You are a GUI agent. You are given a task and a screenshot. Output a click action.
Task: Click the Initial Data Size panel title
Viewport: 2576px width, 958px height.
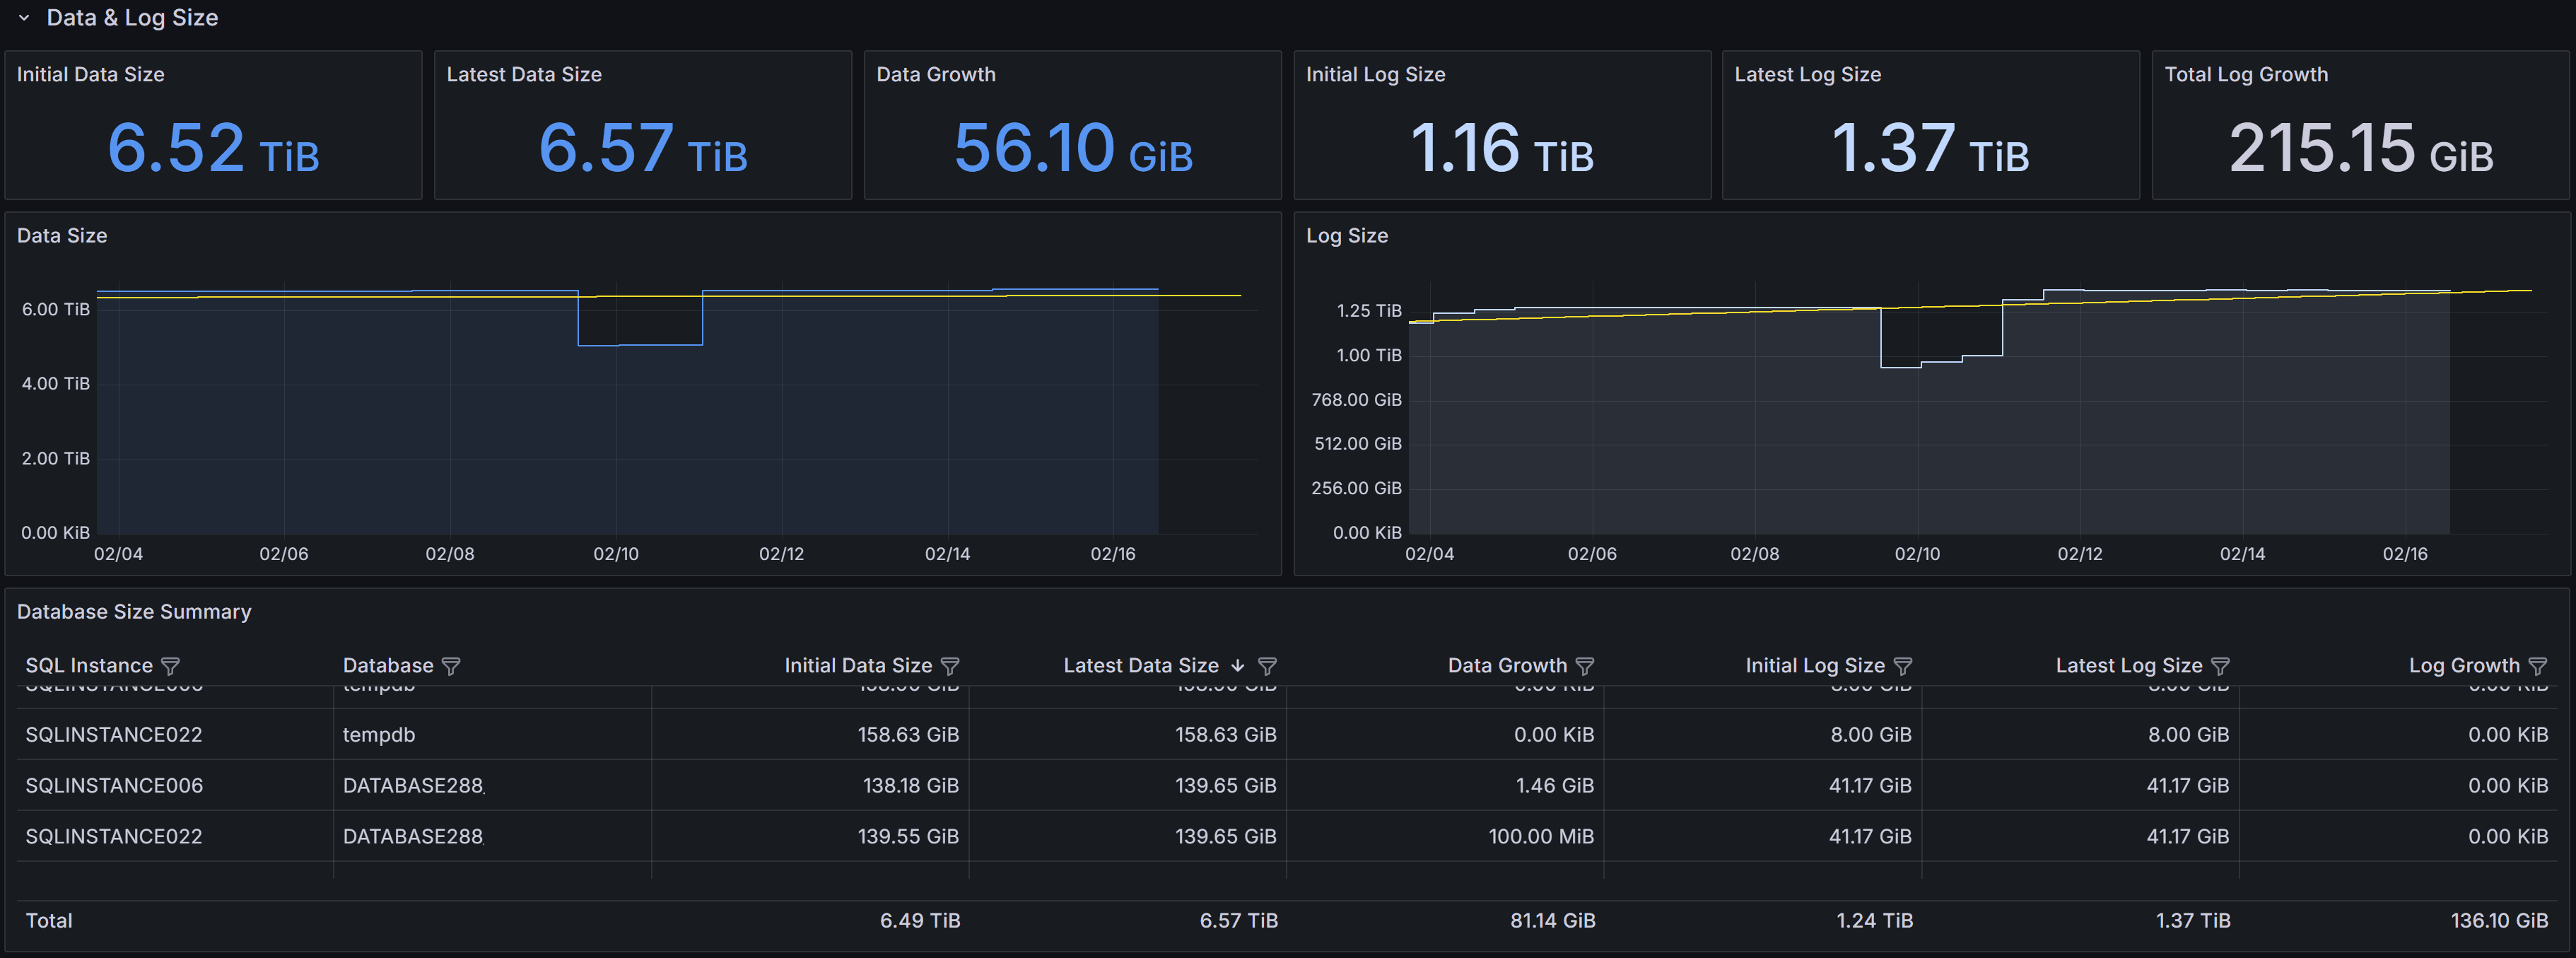click(90, 74)
